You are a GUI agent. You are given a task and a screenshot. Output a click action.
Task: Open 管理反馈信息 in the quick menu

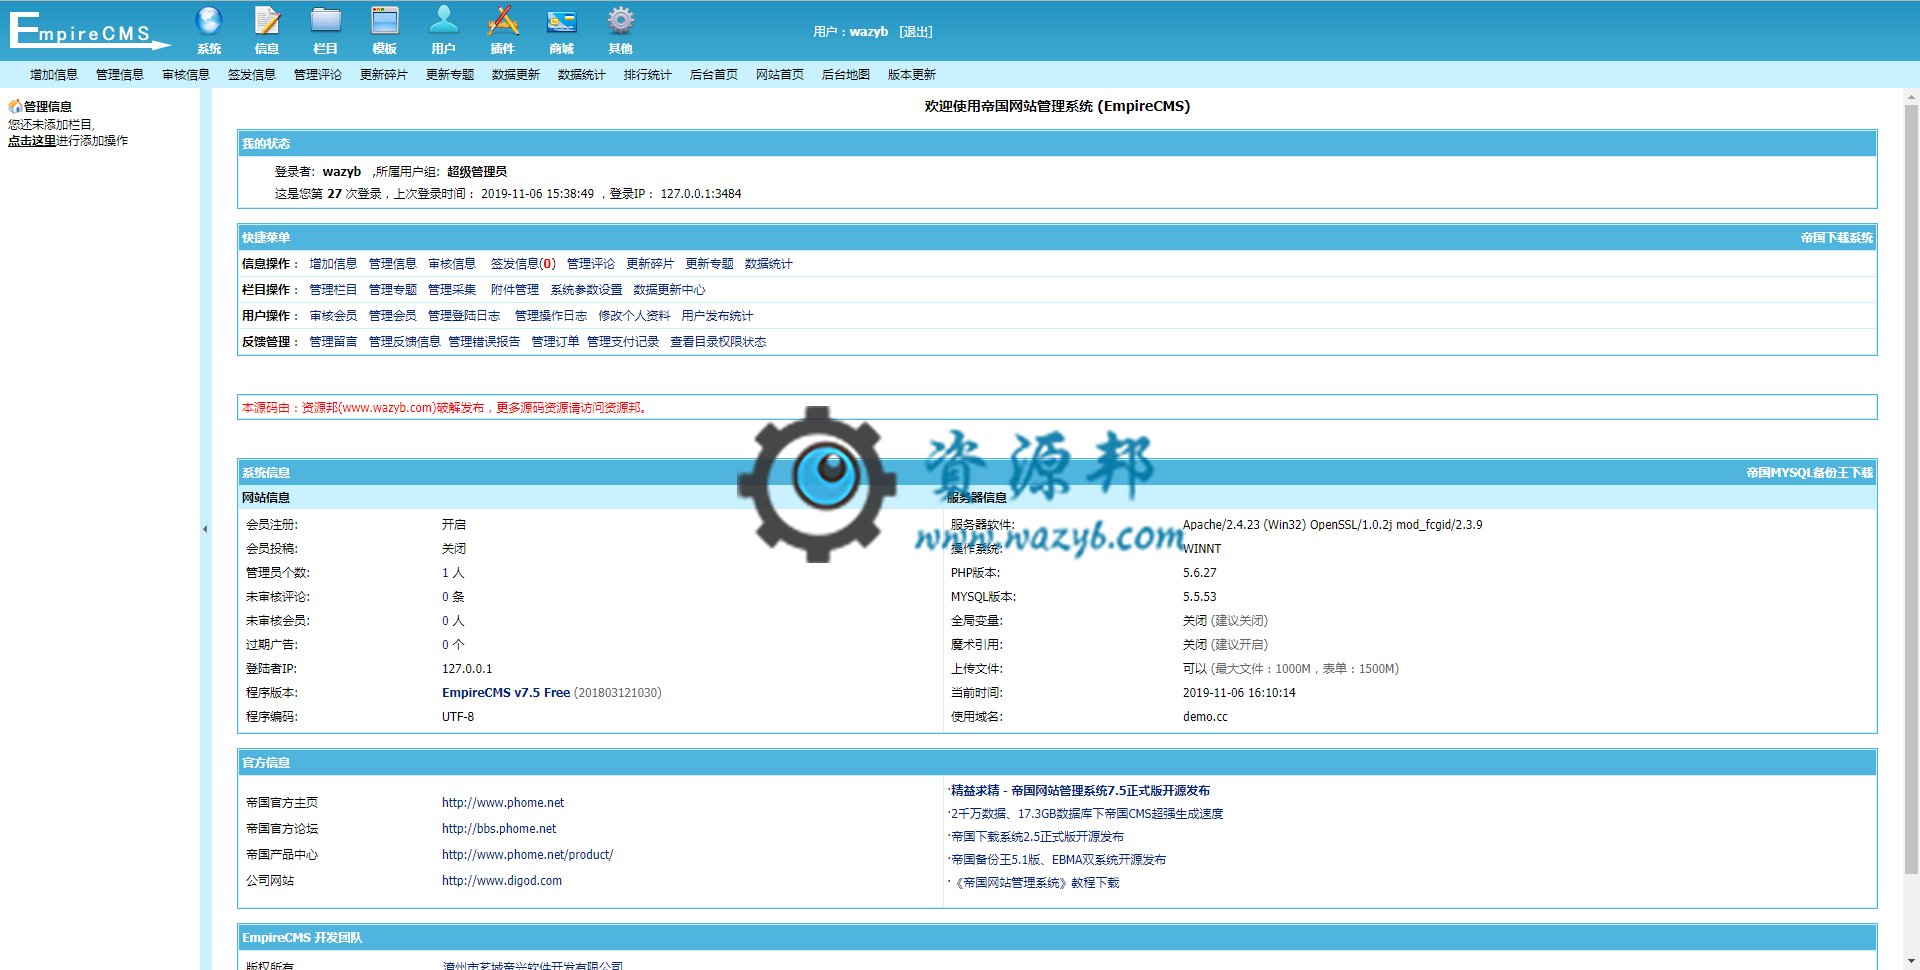pos(405,342)
